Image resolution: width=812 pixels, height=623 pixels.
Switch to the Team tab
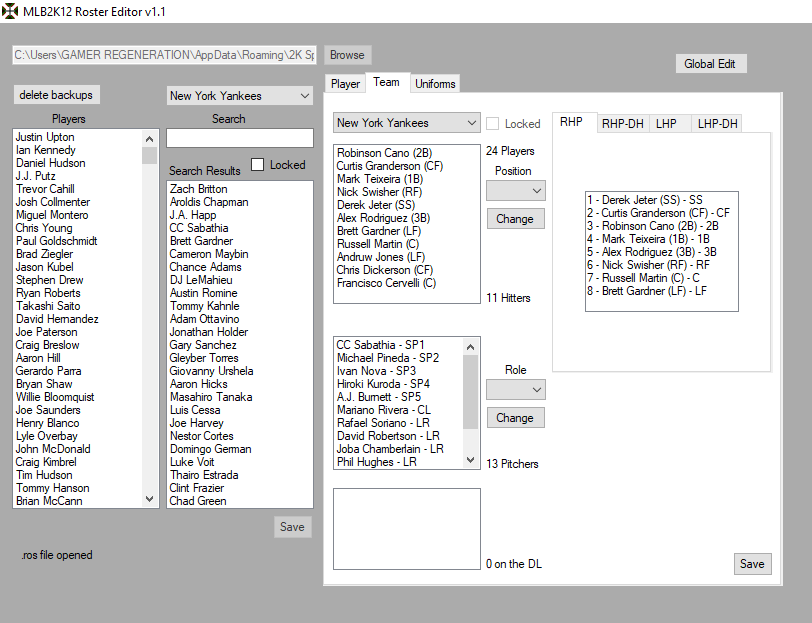pyautogui.click(x=386, y=82)
